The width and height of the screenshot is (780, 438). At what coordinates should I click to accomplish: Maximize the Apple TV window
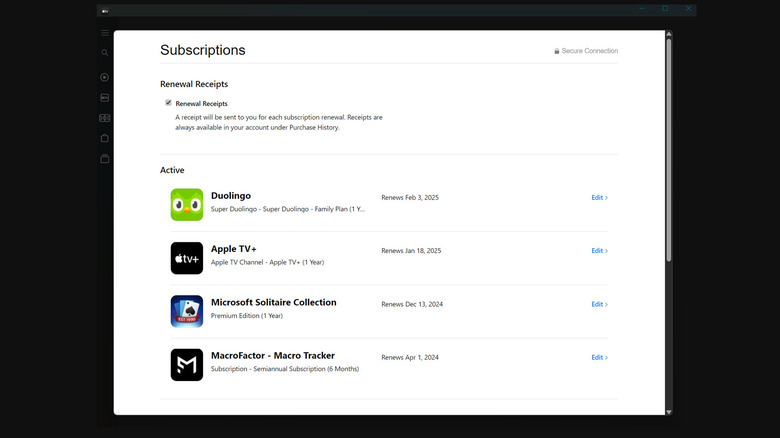[665, 9]
